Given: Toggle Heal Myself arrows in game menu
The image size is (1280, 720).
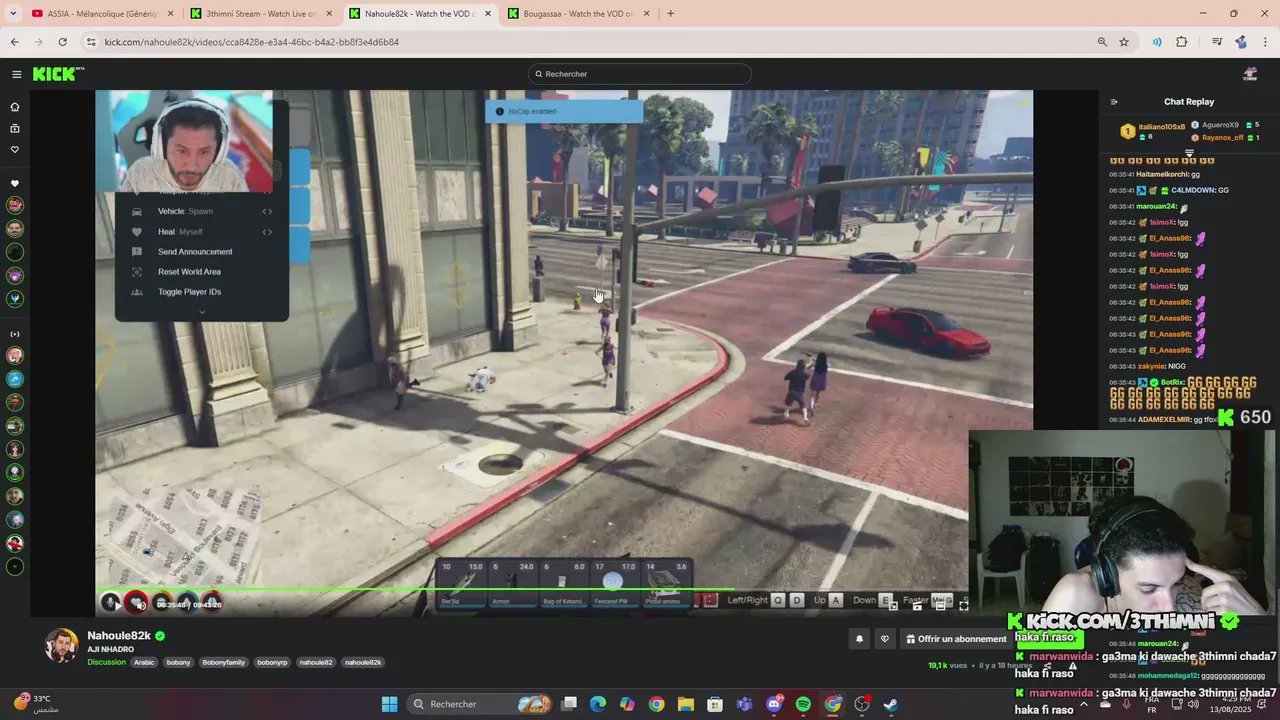Looking at the screenshot, I should (267, 232).
